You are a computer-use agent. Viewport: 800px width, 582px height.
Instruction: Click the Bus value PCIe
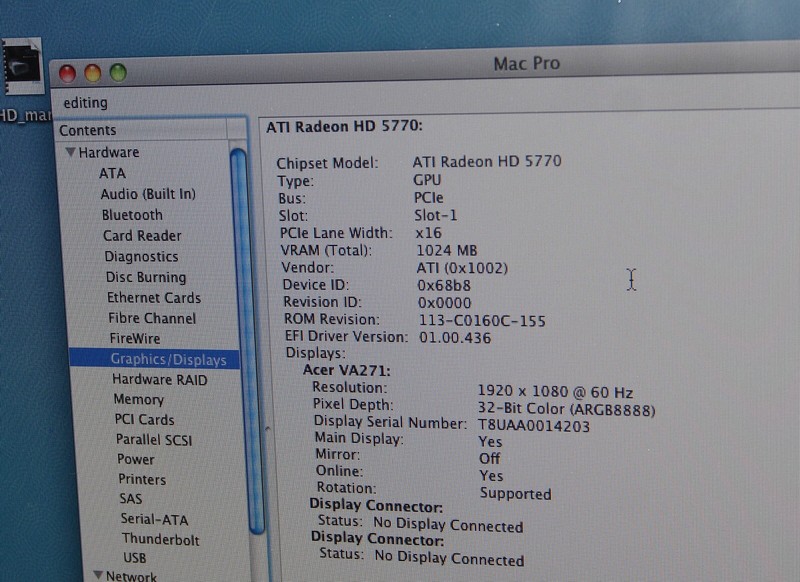click(x=429, y=198)
